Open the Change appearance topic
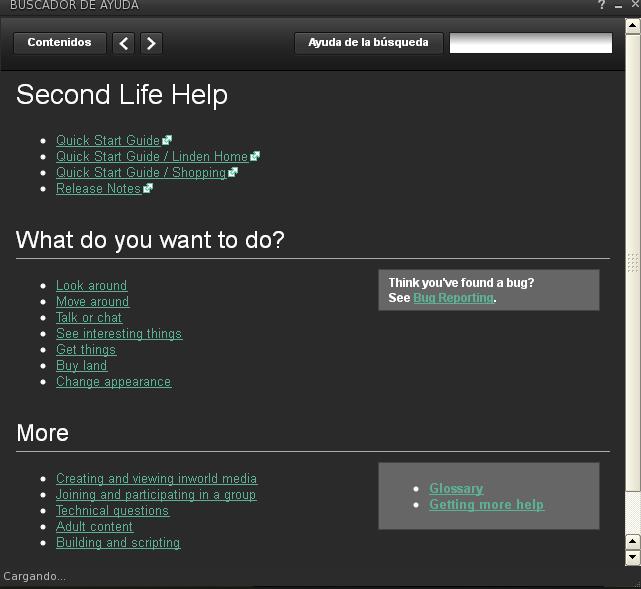 pyautogui.click(x=114, y=382)
